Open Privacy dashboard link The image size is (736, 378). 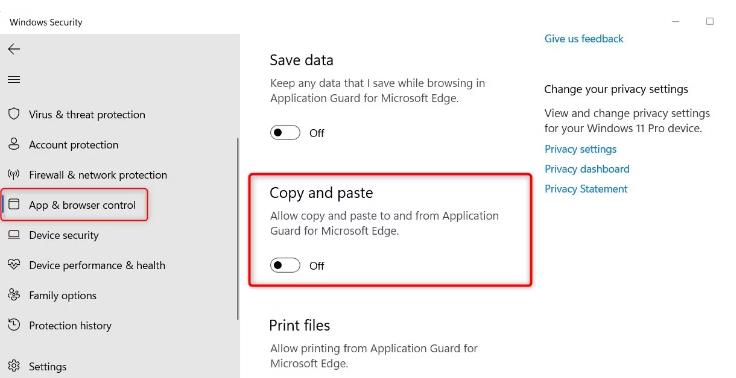(587, 169)
